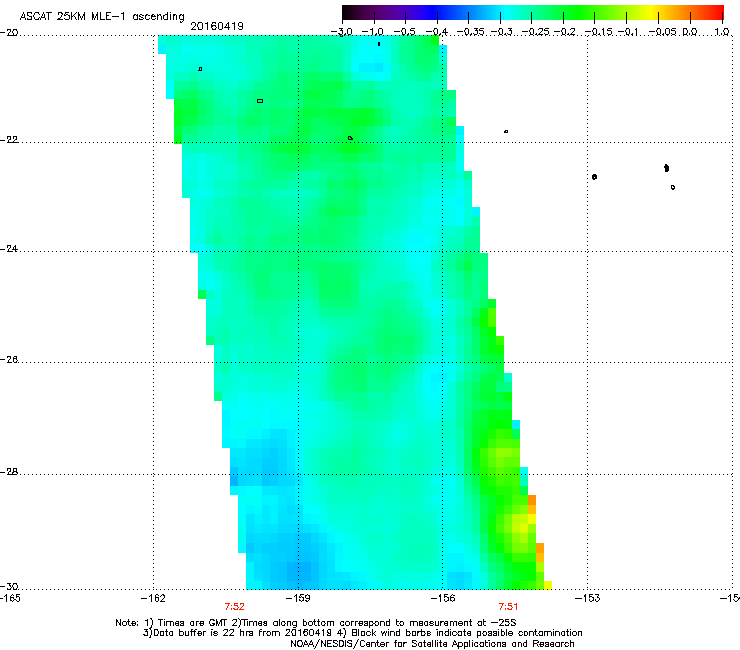The image size is (740, 650).
Task: Click the title 'ASCAT 25KM MLE-1 ascending'
Action: [x=102, y=17]
